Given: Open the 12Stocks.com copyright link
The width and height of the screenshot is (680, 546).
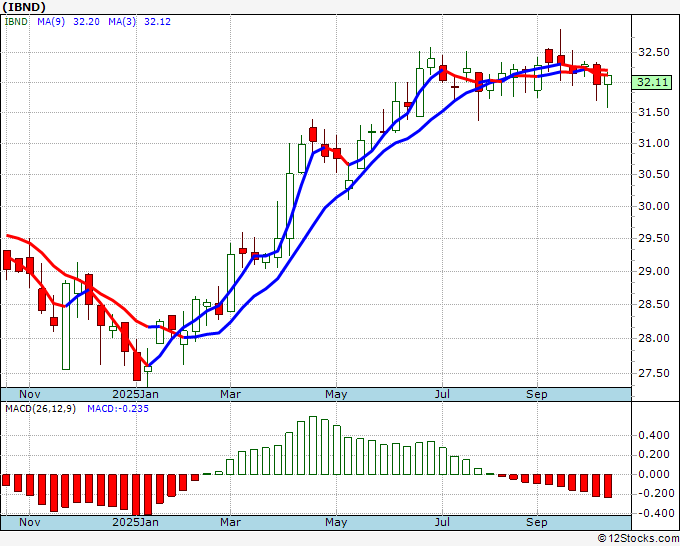Looking at the screenshot, I should click(638, 539).
